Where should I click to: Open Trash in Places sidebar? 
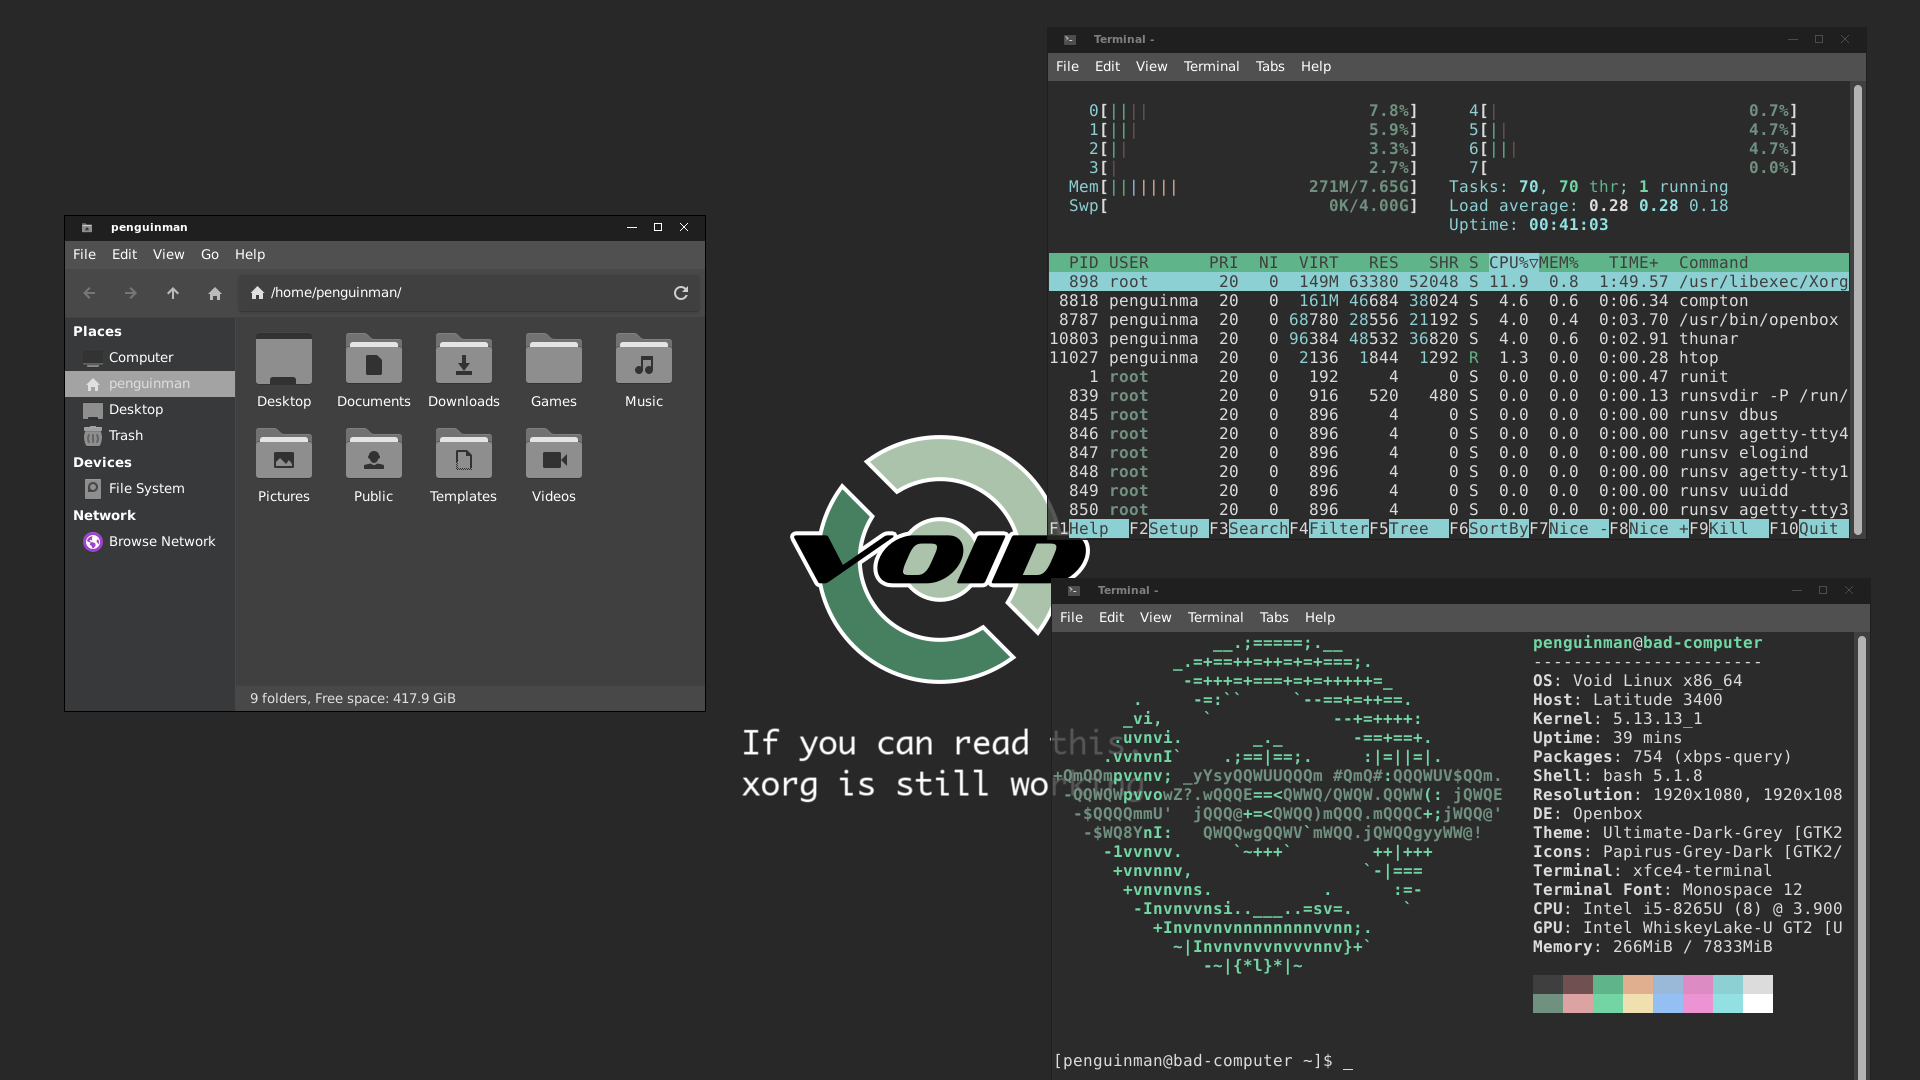pyautogui.click(x=150, y=436)
